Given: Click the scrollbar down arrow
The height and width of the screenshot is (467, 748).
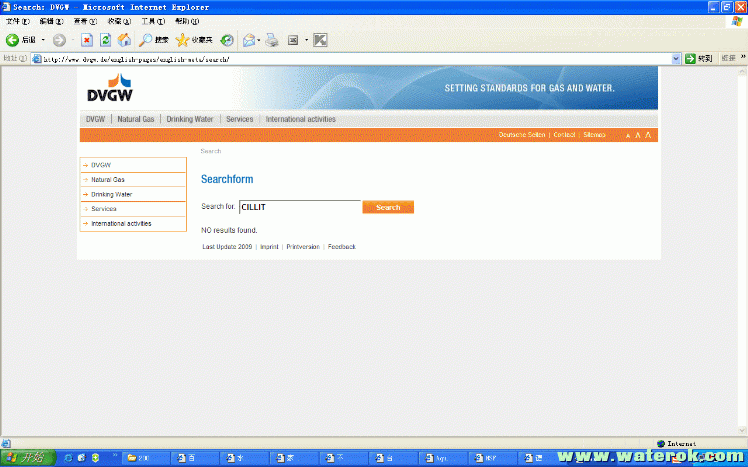Looking at the screenshot, I should click(x=742, y=430).
